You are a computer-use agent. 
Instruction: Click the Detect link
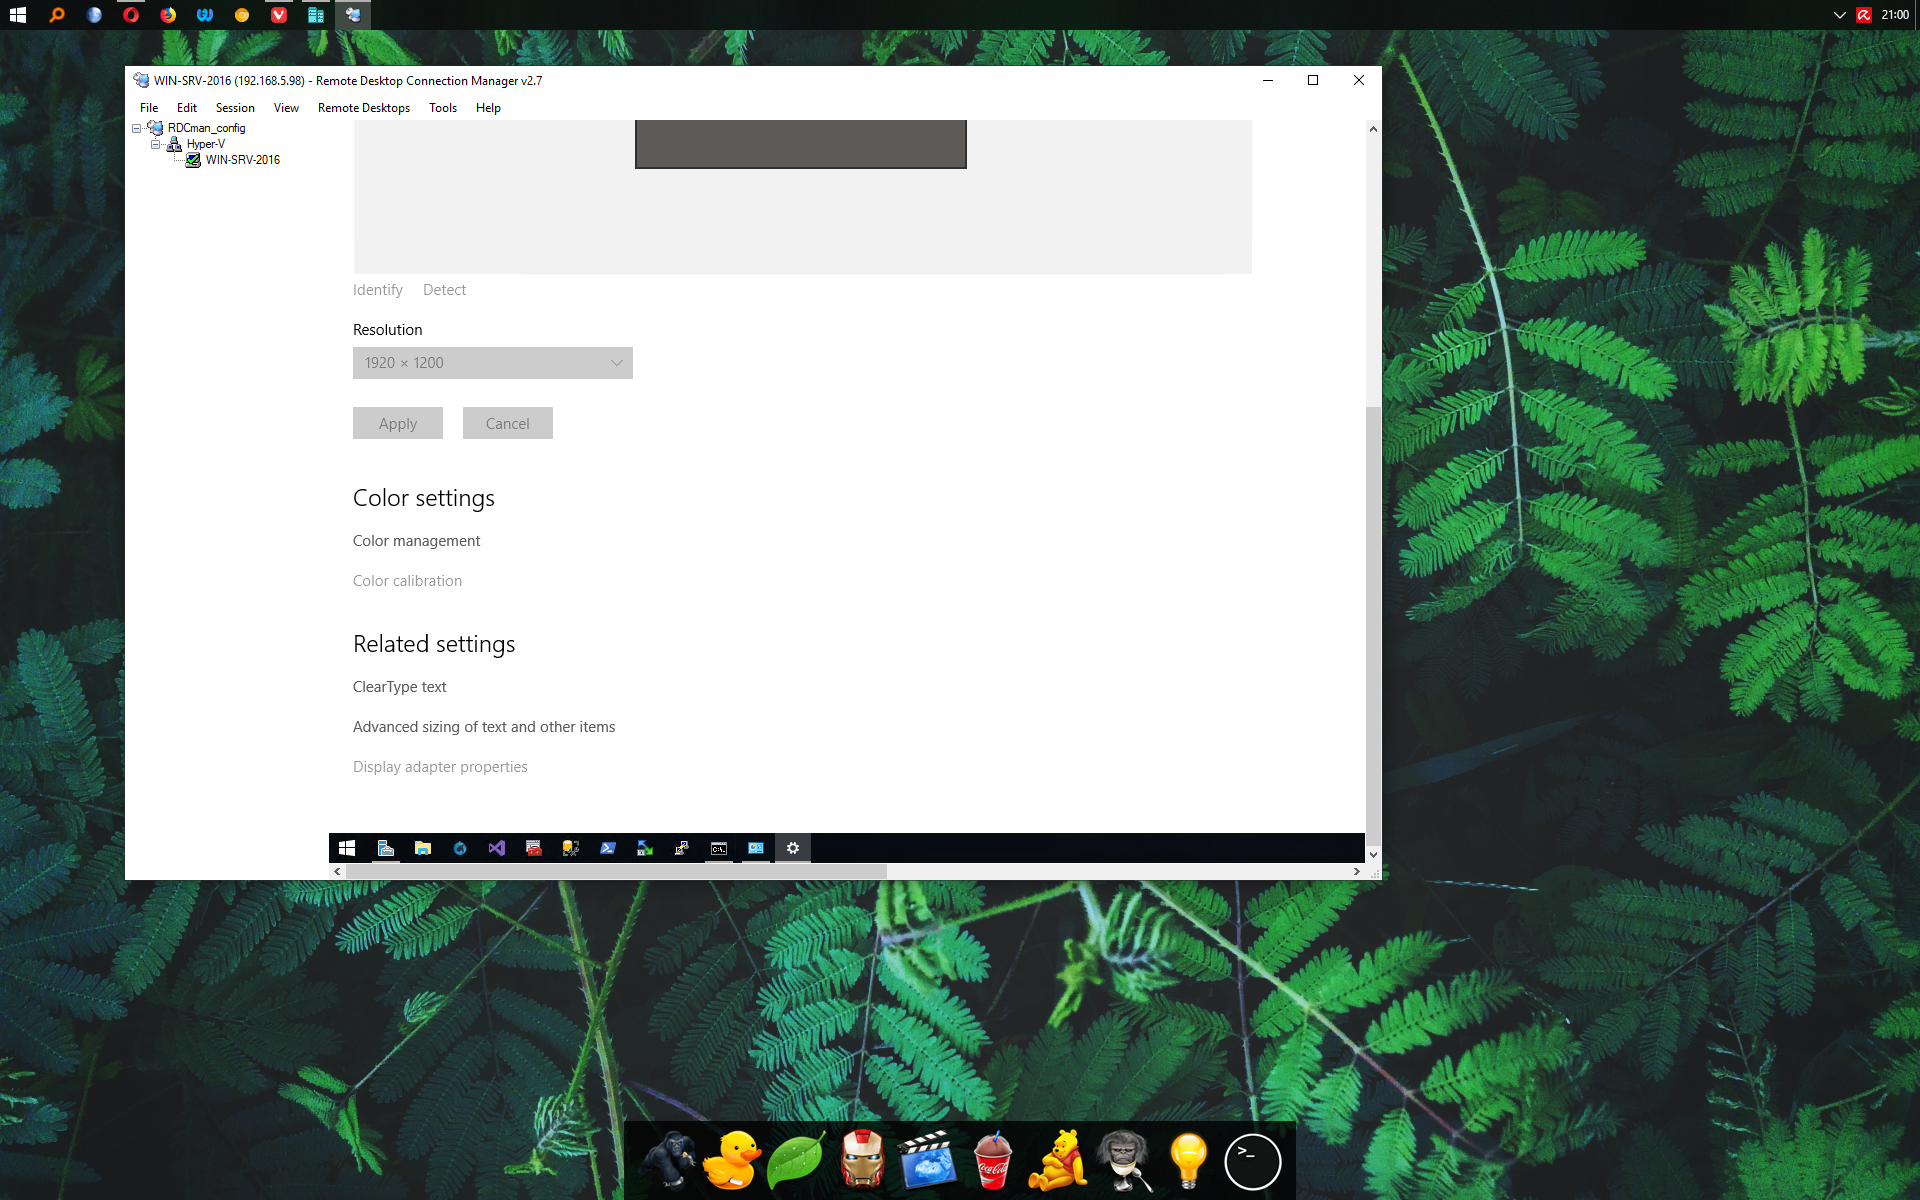coord(444,290)
